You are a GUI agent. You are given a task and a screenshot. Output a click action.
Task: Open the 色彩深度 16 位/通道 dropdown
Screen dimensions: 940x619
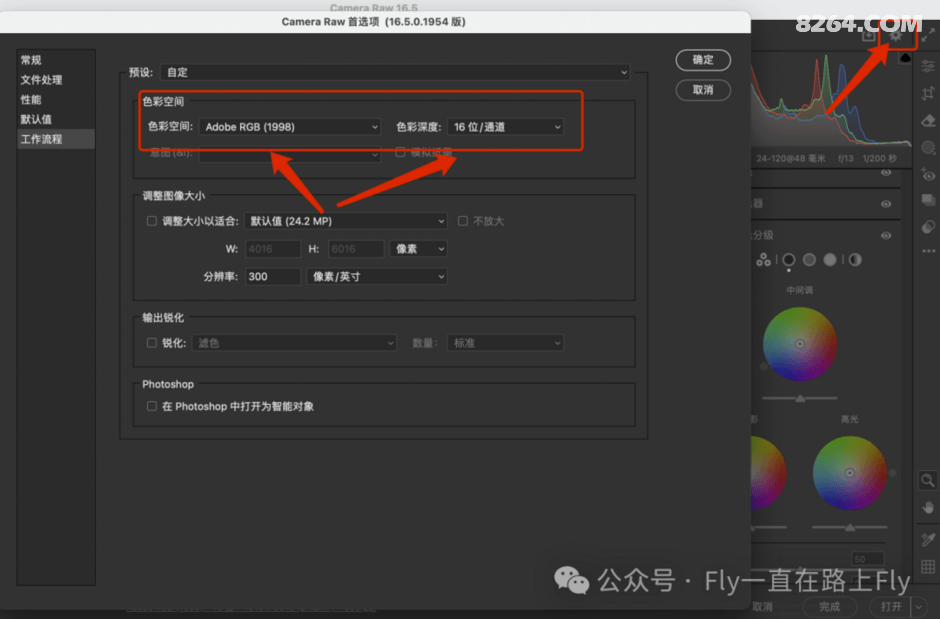point(506,127)
